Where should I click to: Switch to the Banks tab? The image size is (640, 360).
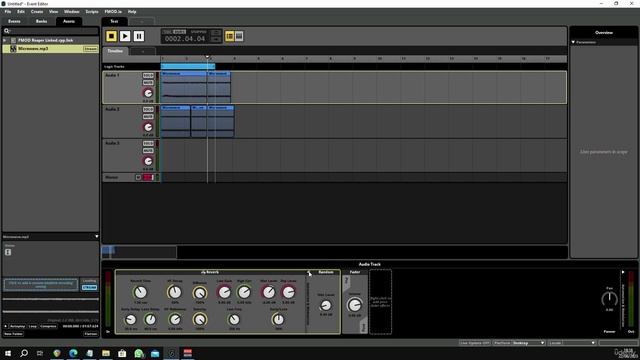(x=41, y=21)
